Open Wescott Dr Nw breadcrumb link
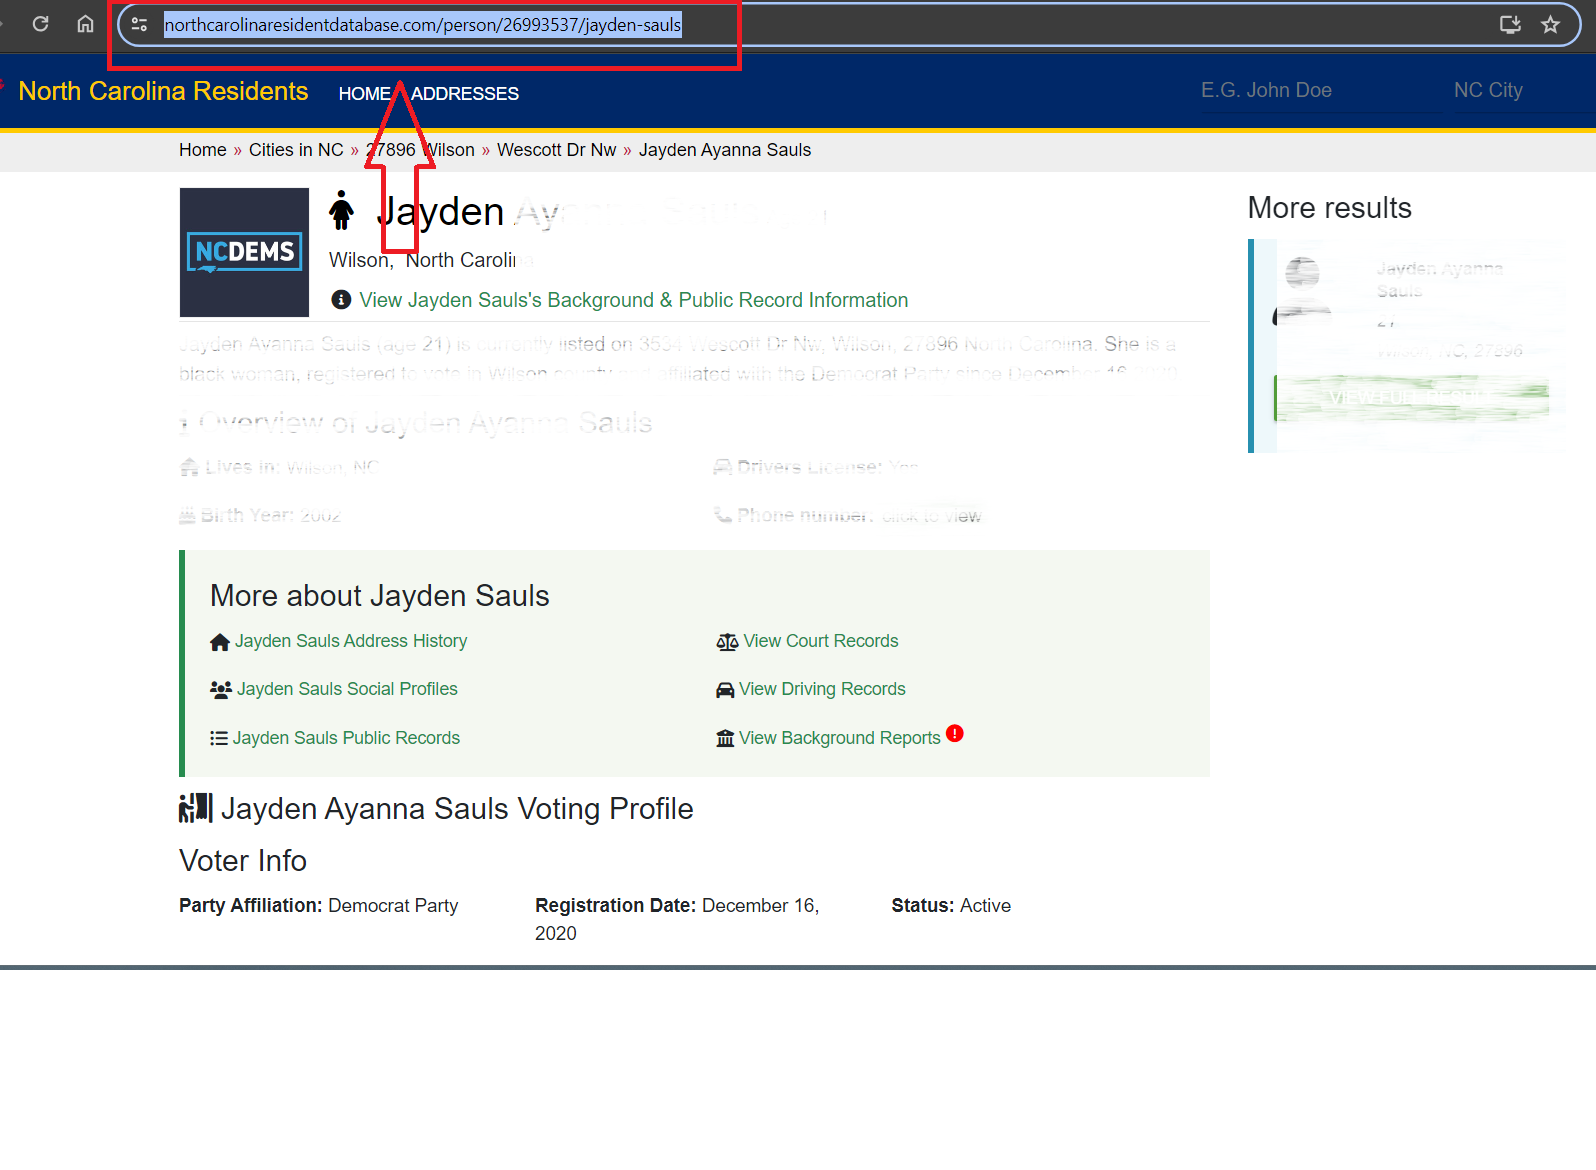This screenshot has height=1170, width=1596. pos(556,150)
